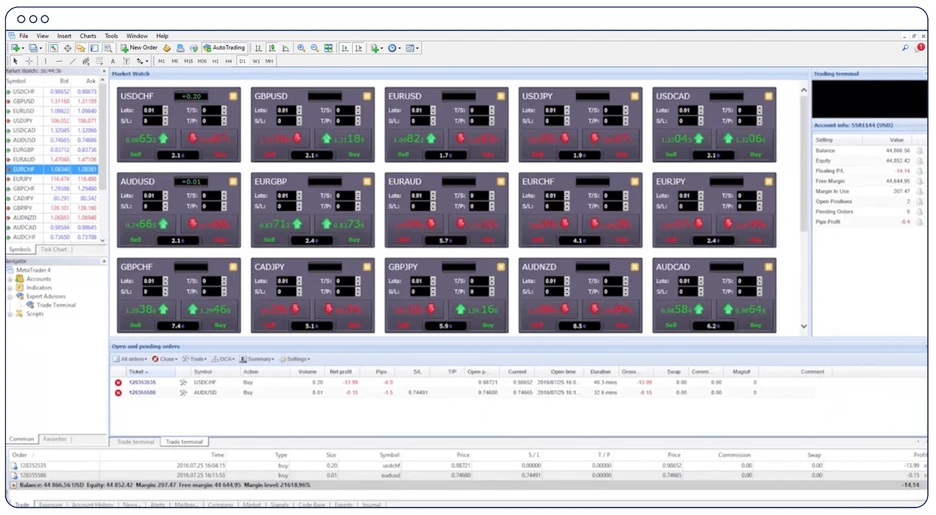Open the orders Settings dropdown
The width and height of the screenshot is (936, 515).
point(294,359)
